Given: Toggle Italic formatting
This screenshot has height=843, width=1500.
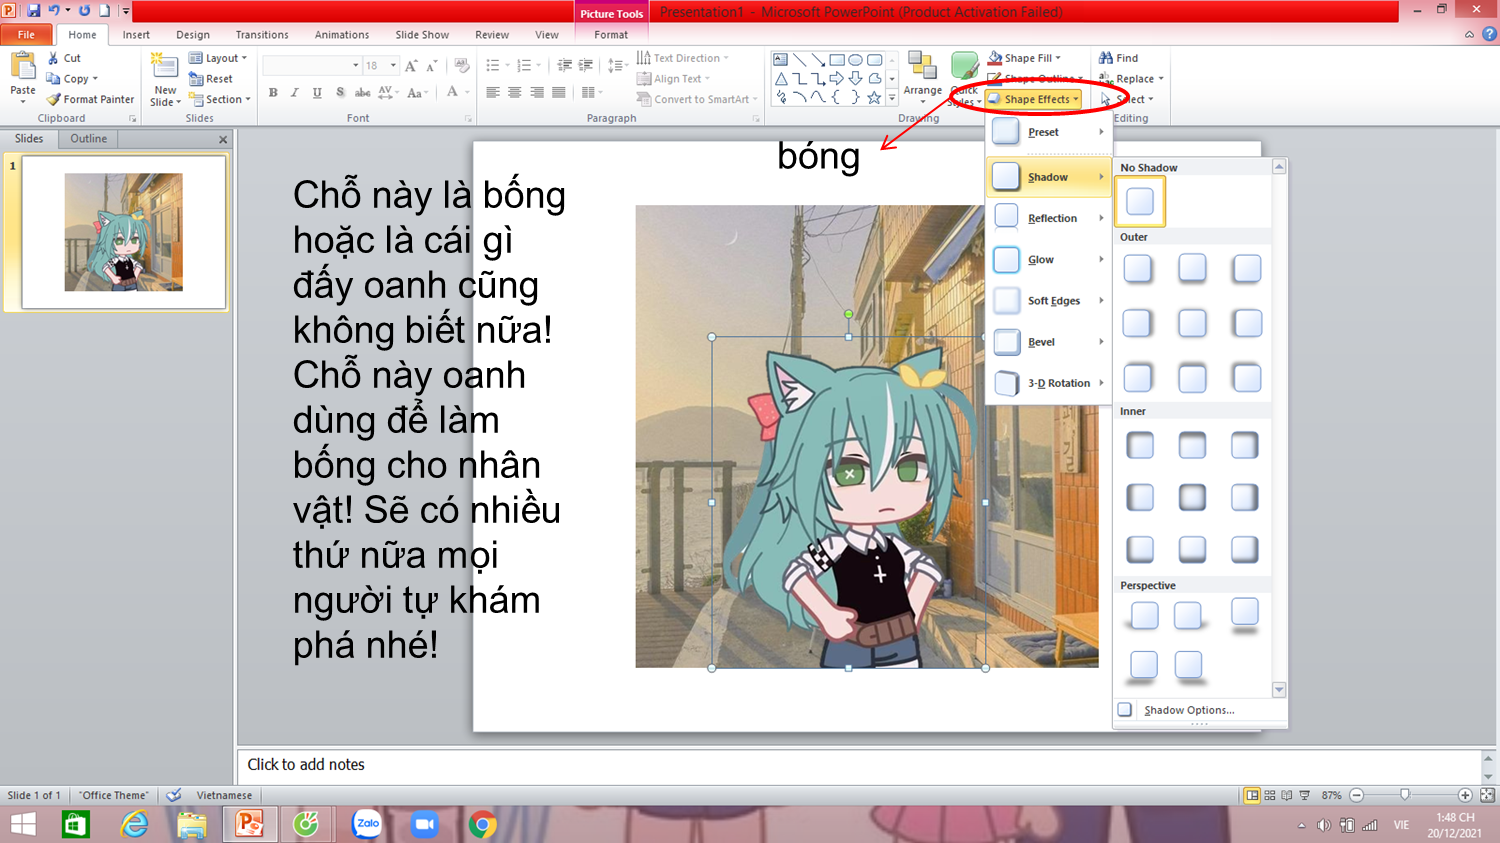Looking at the screenshot, I should click(x=295, y=93).
